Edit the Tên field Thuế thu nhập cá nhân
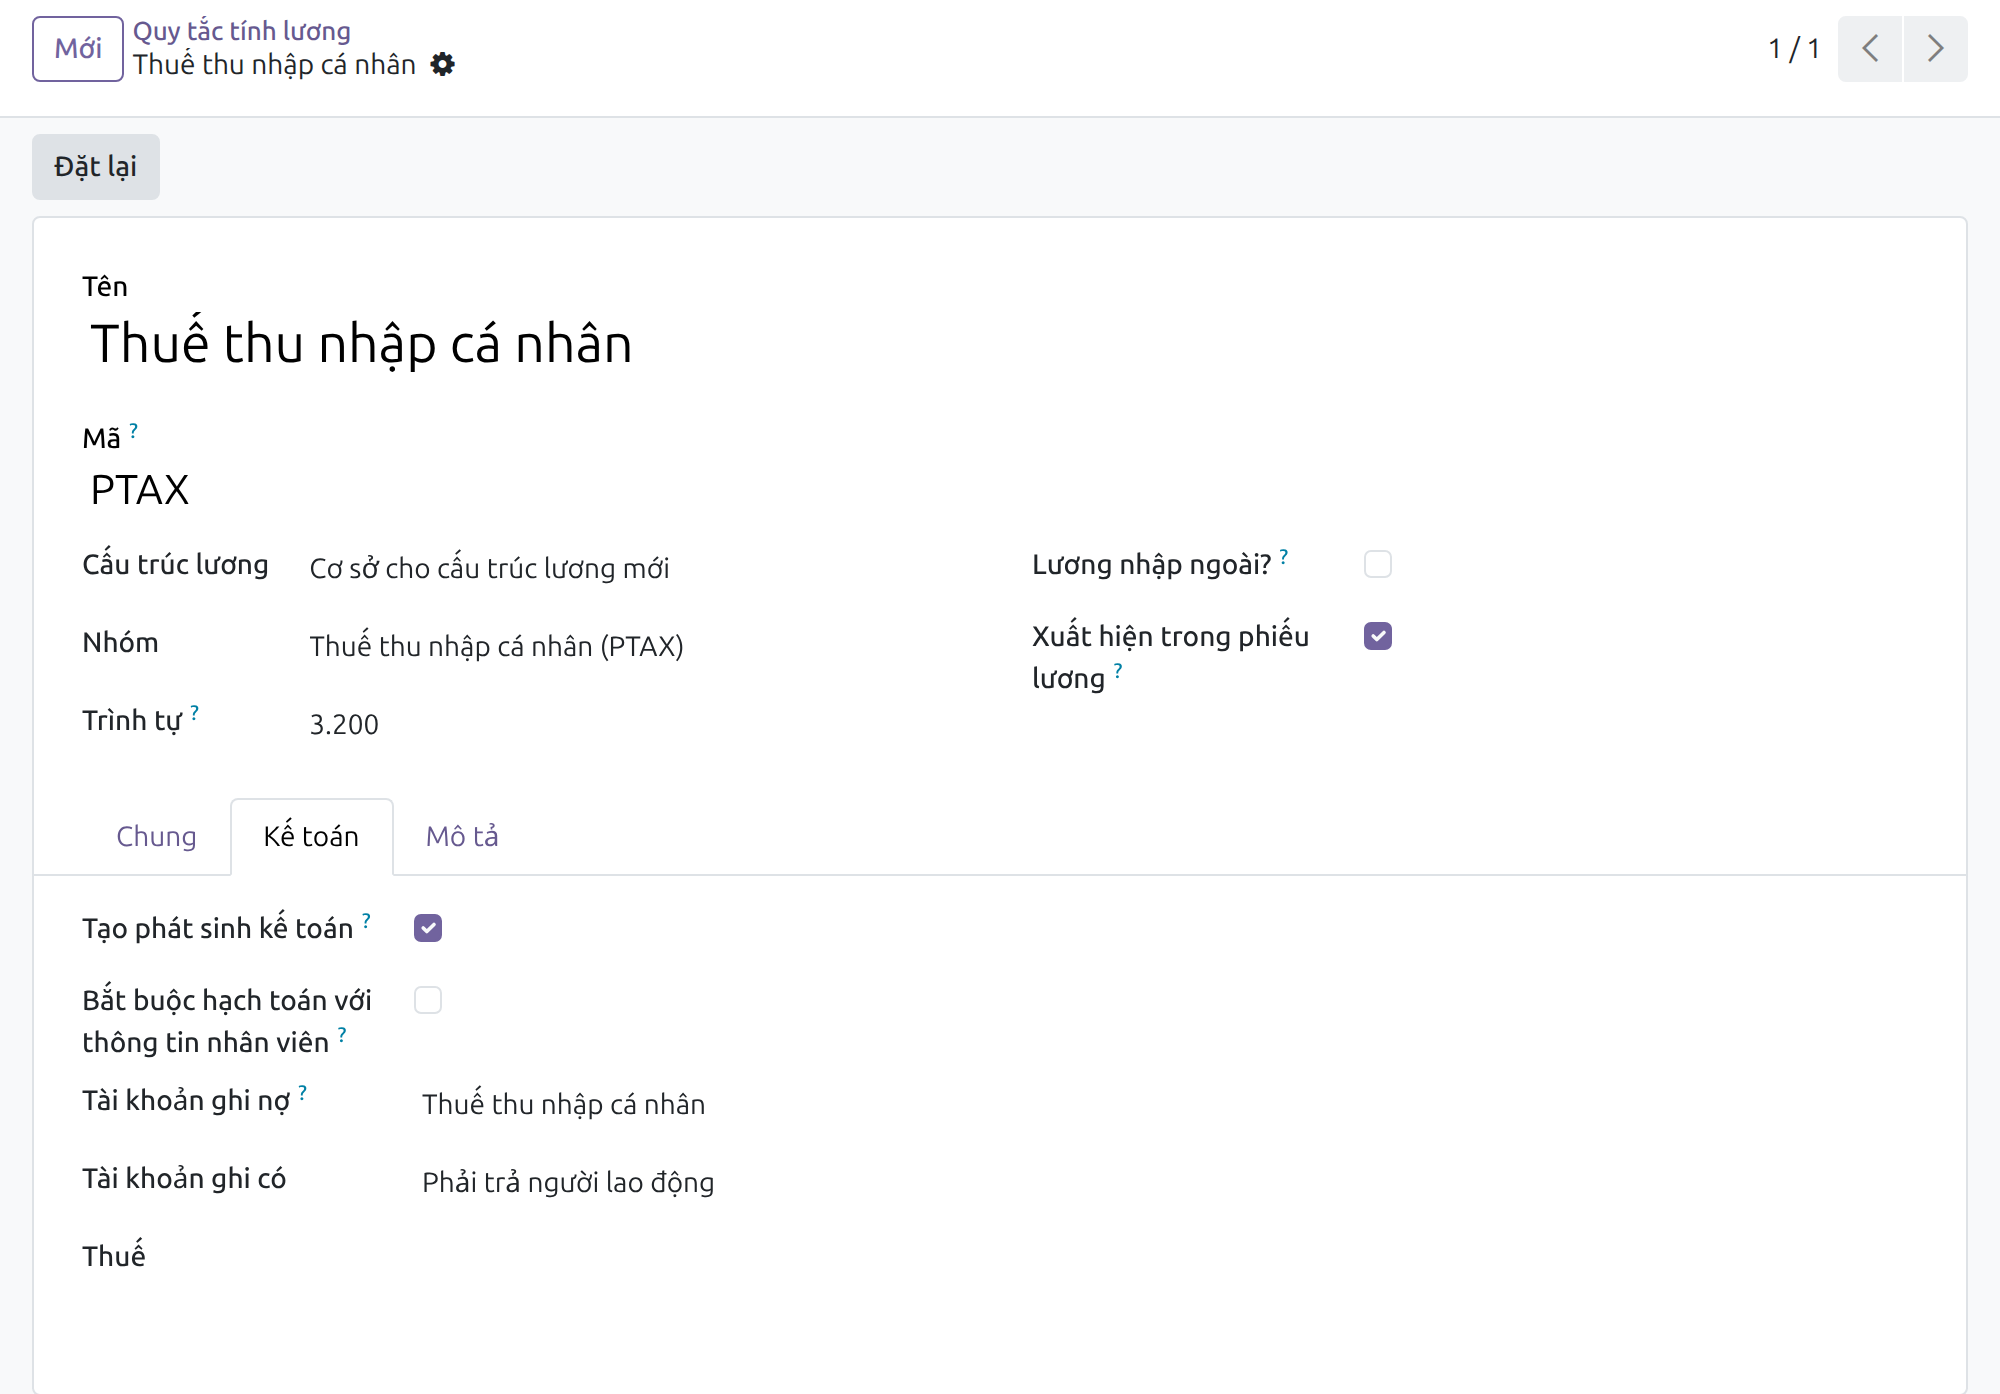This screenshot has height=1394, width=2000. click(361, 343)
